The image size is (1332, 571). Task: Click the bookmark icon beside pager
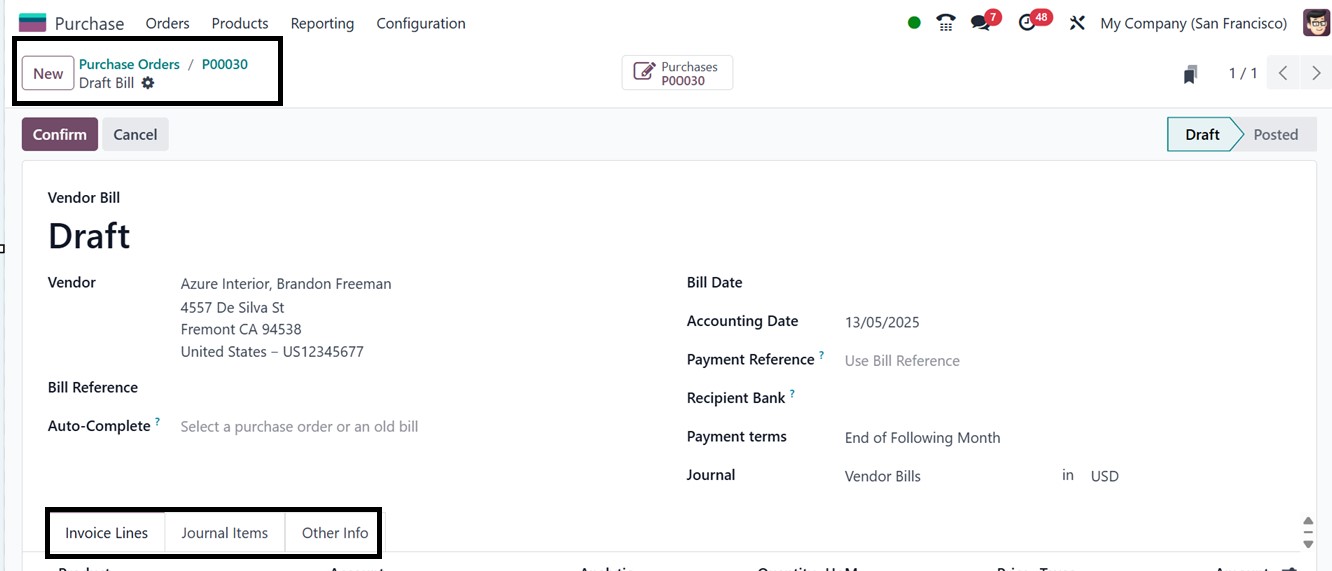(x=1190, y=74)
